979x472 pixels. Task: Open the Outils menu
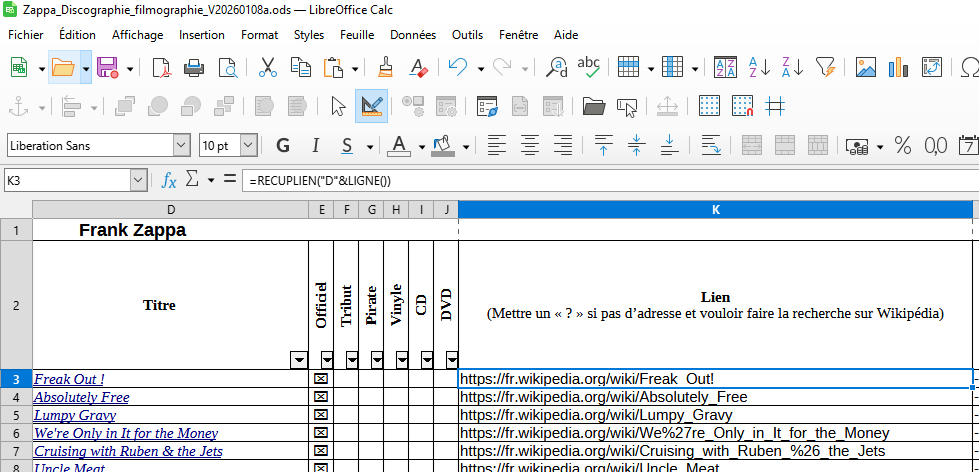point(467,35)
